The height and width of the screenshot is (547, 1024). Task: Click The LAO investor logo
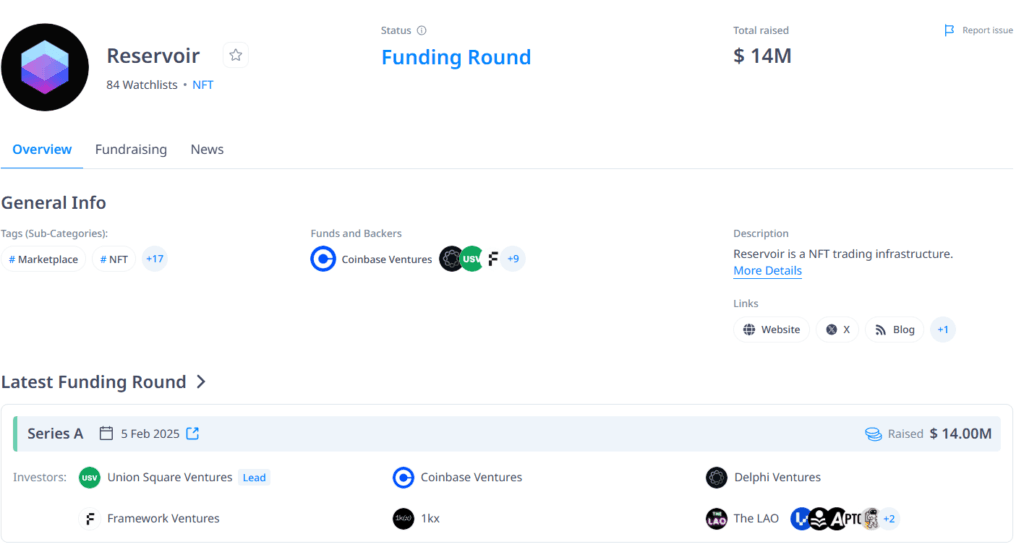[716, 518]
